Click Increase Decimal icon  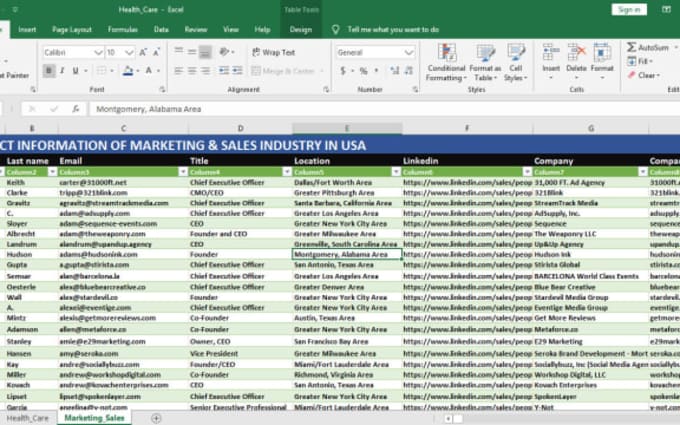[395, 71]
